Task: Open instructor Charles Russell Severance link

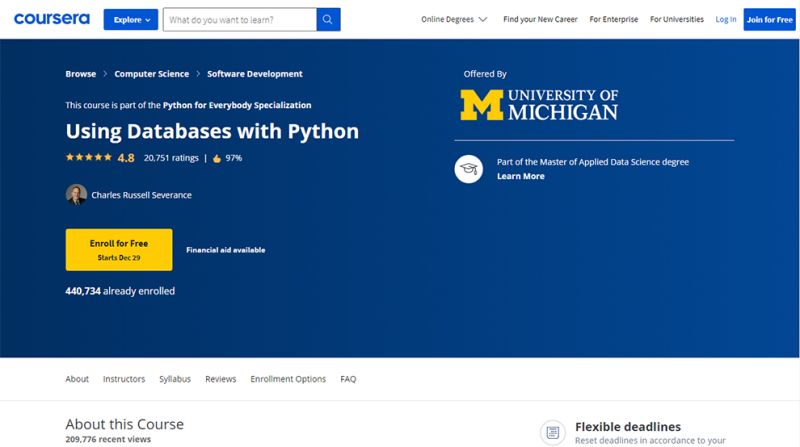Action: click(x=141, y=195)
